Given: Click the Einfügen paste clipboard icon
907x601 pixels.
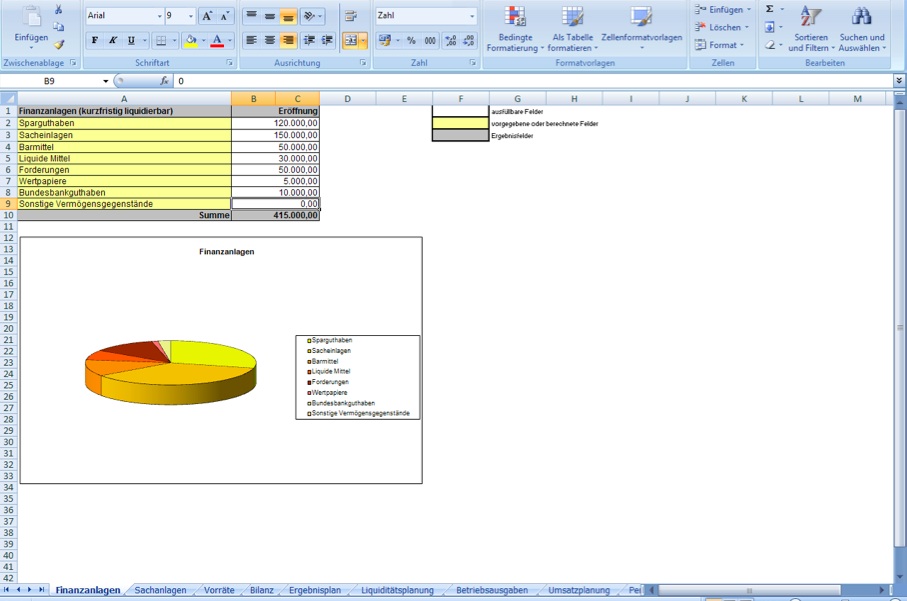Looking at the screenshot, I should click(x=32, y=16).
